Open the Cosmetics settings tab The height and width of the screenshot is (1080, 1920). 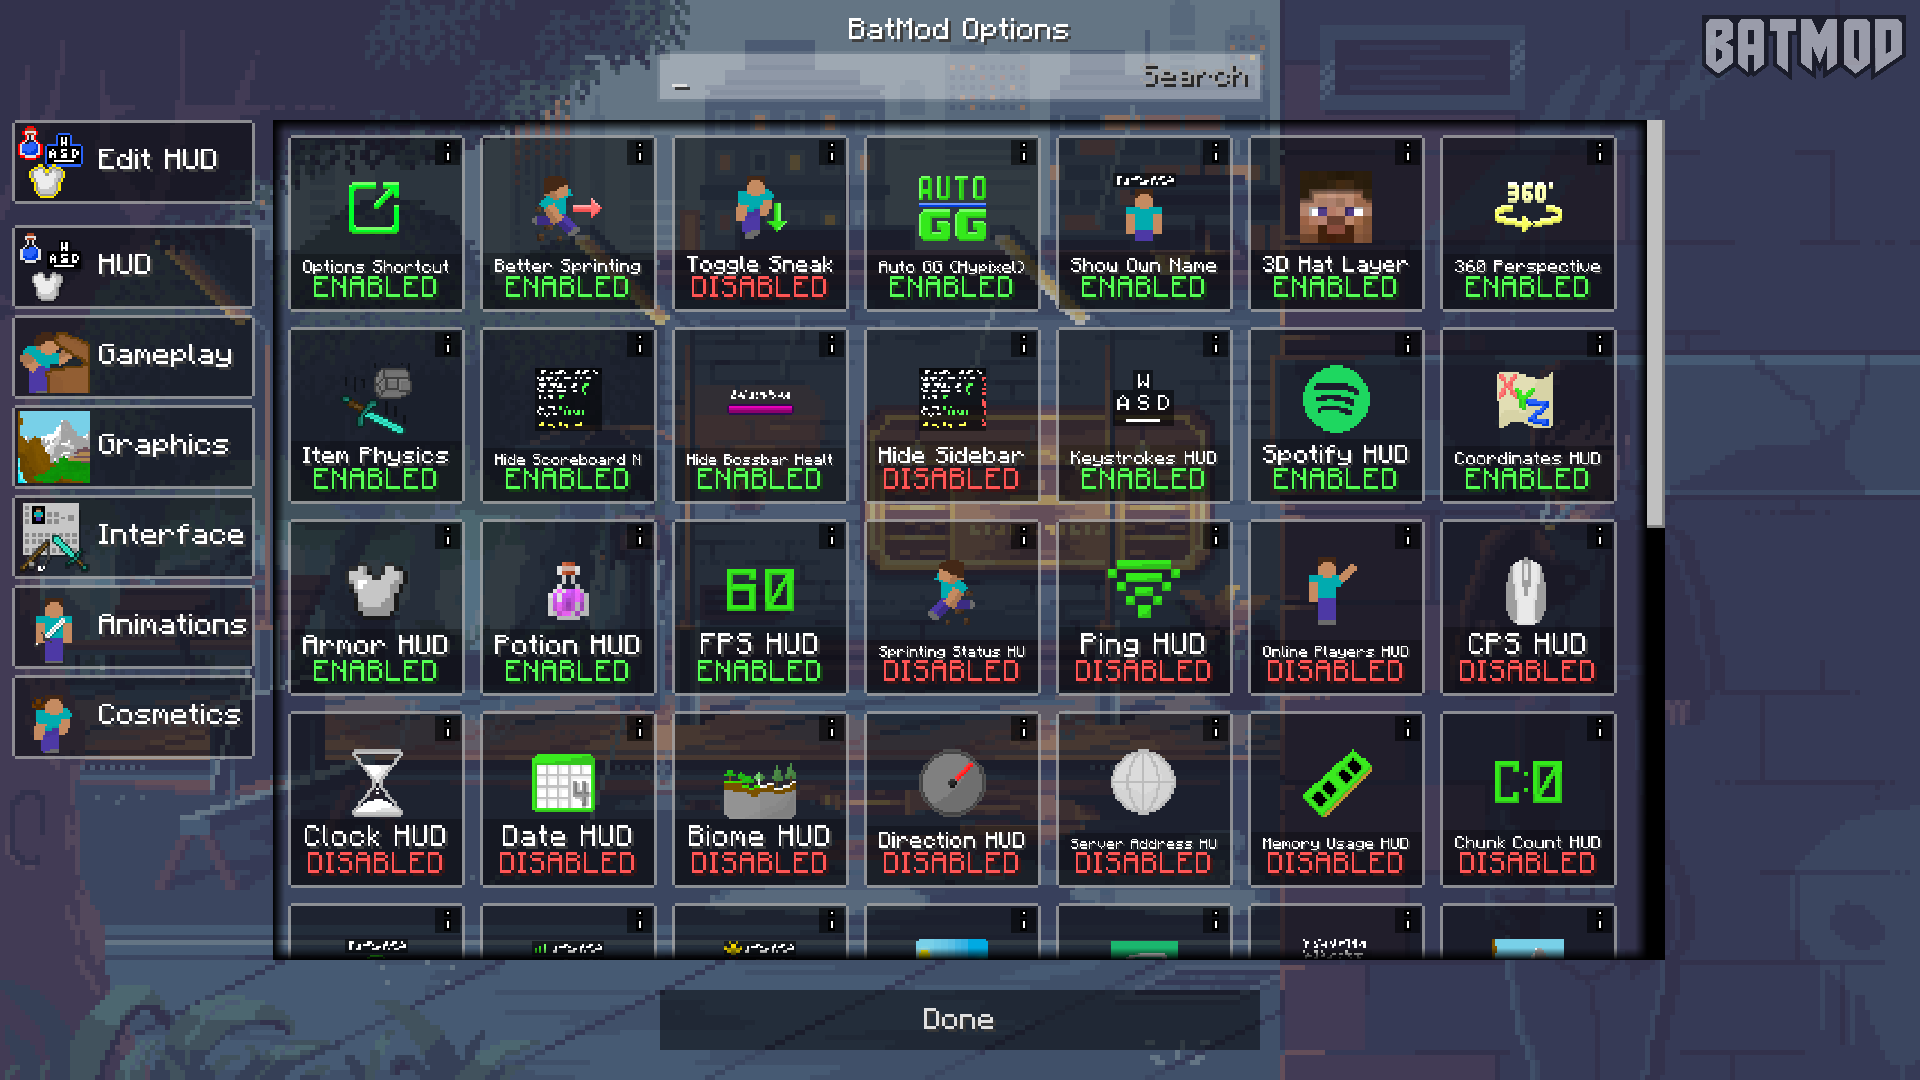(x=132, y=716)
